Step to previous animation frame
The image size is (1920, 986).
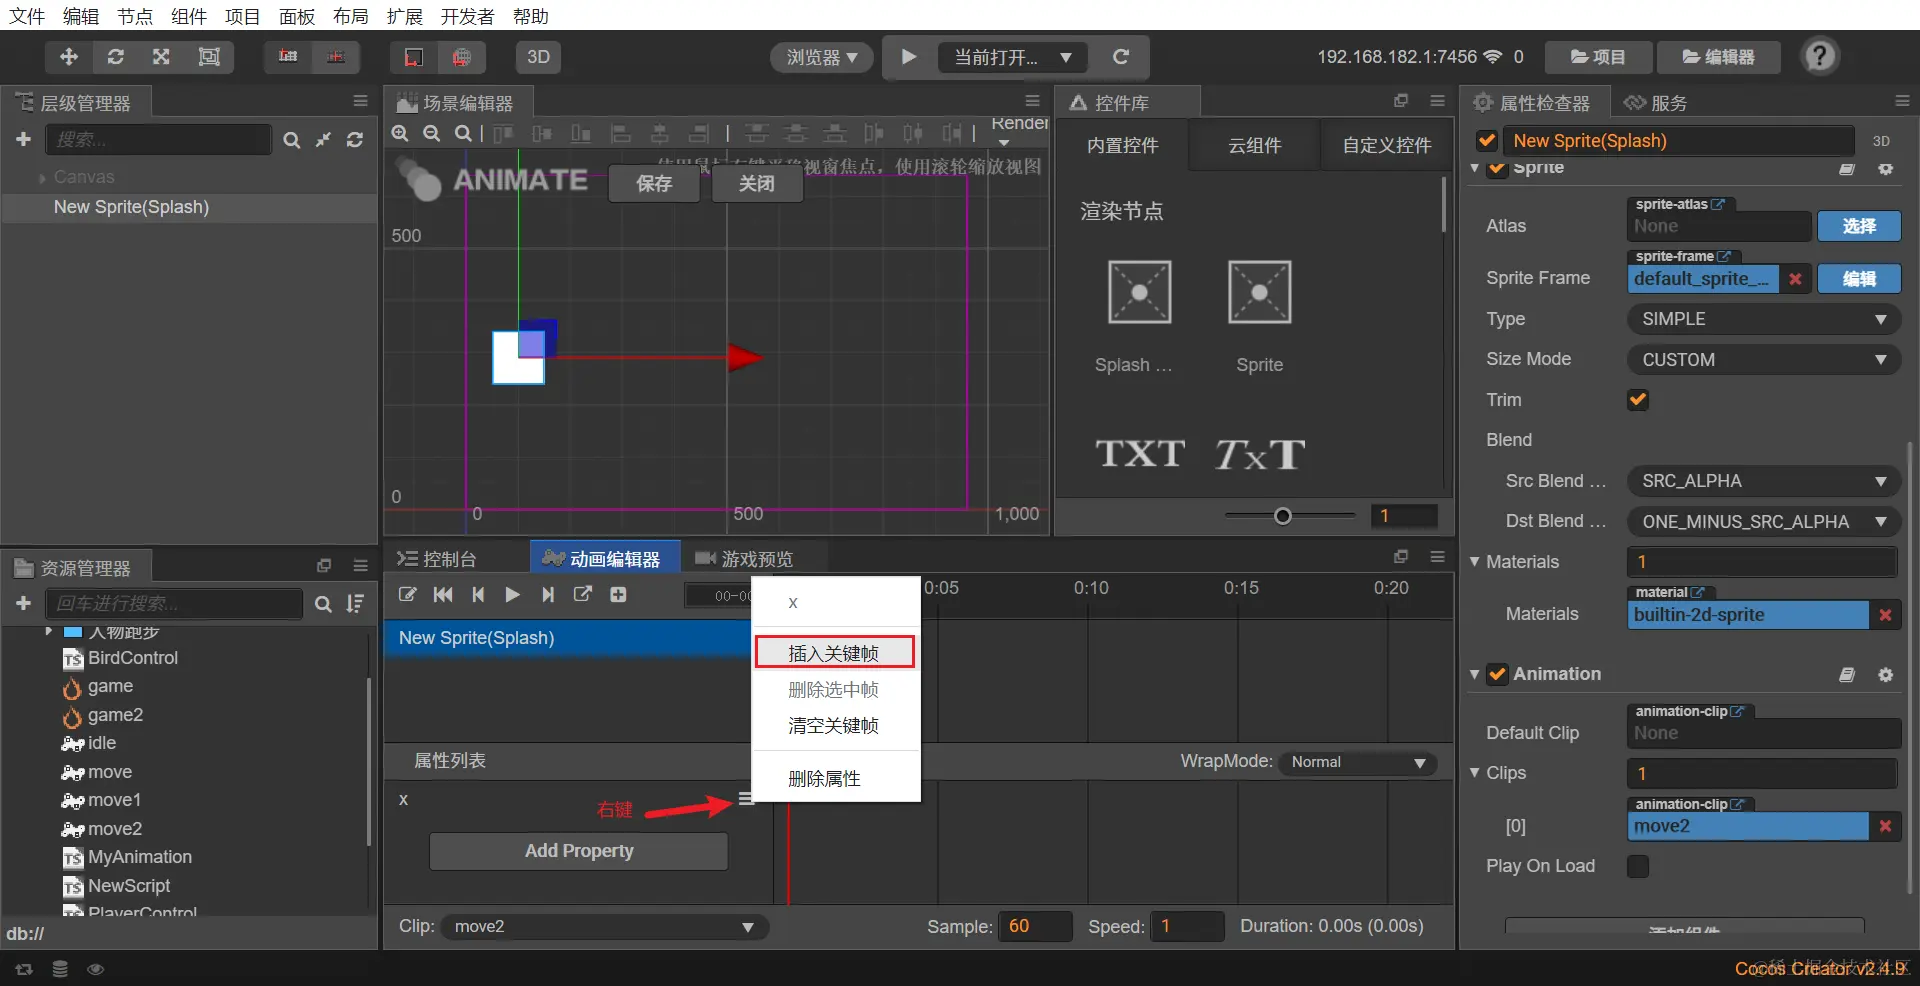(x=478, y=595)
